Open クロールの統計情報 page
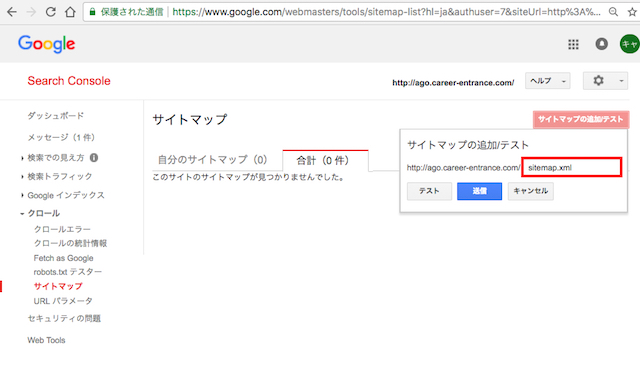Screen dimensions: 640x380 [70, 244]
